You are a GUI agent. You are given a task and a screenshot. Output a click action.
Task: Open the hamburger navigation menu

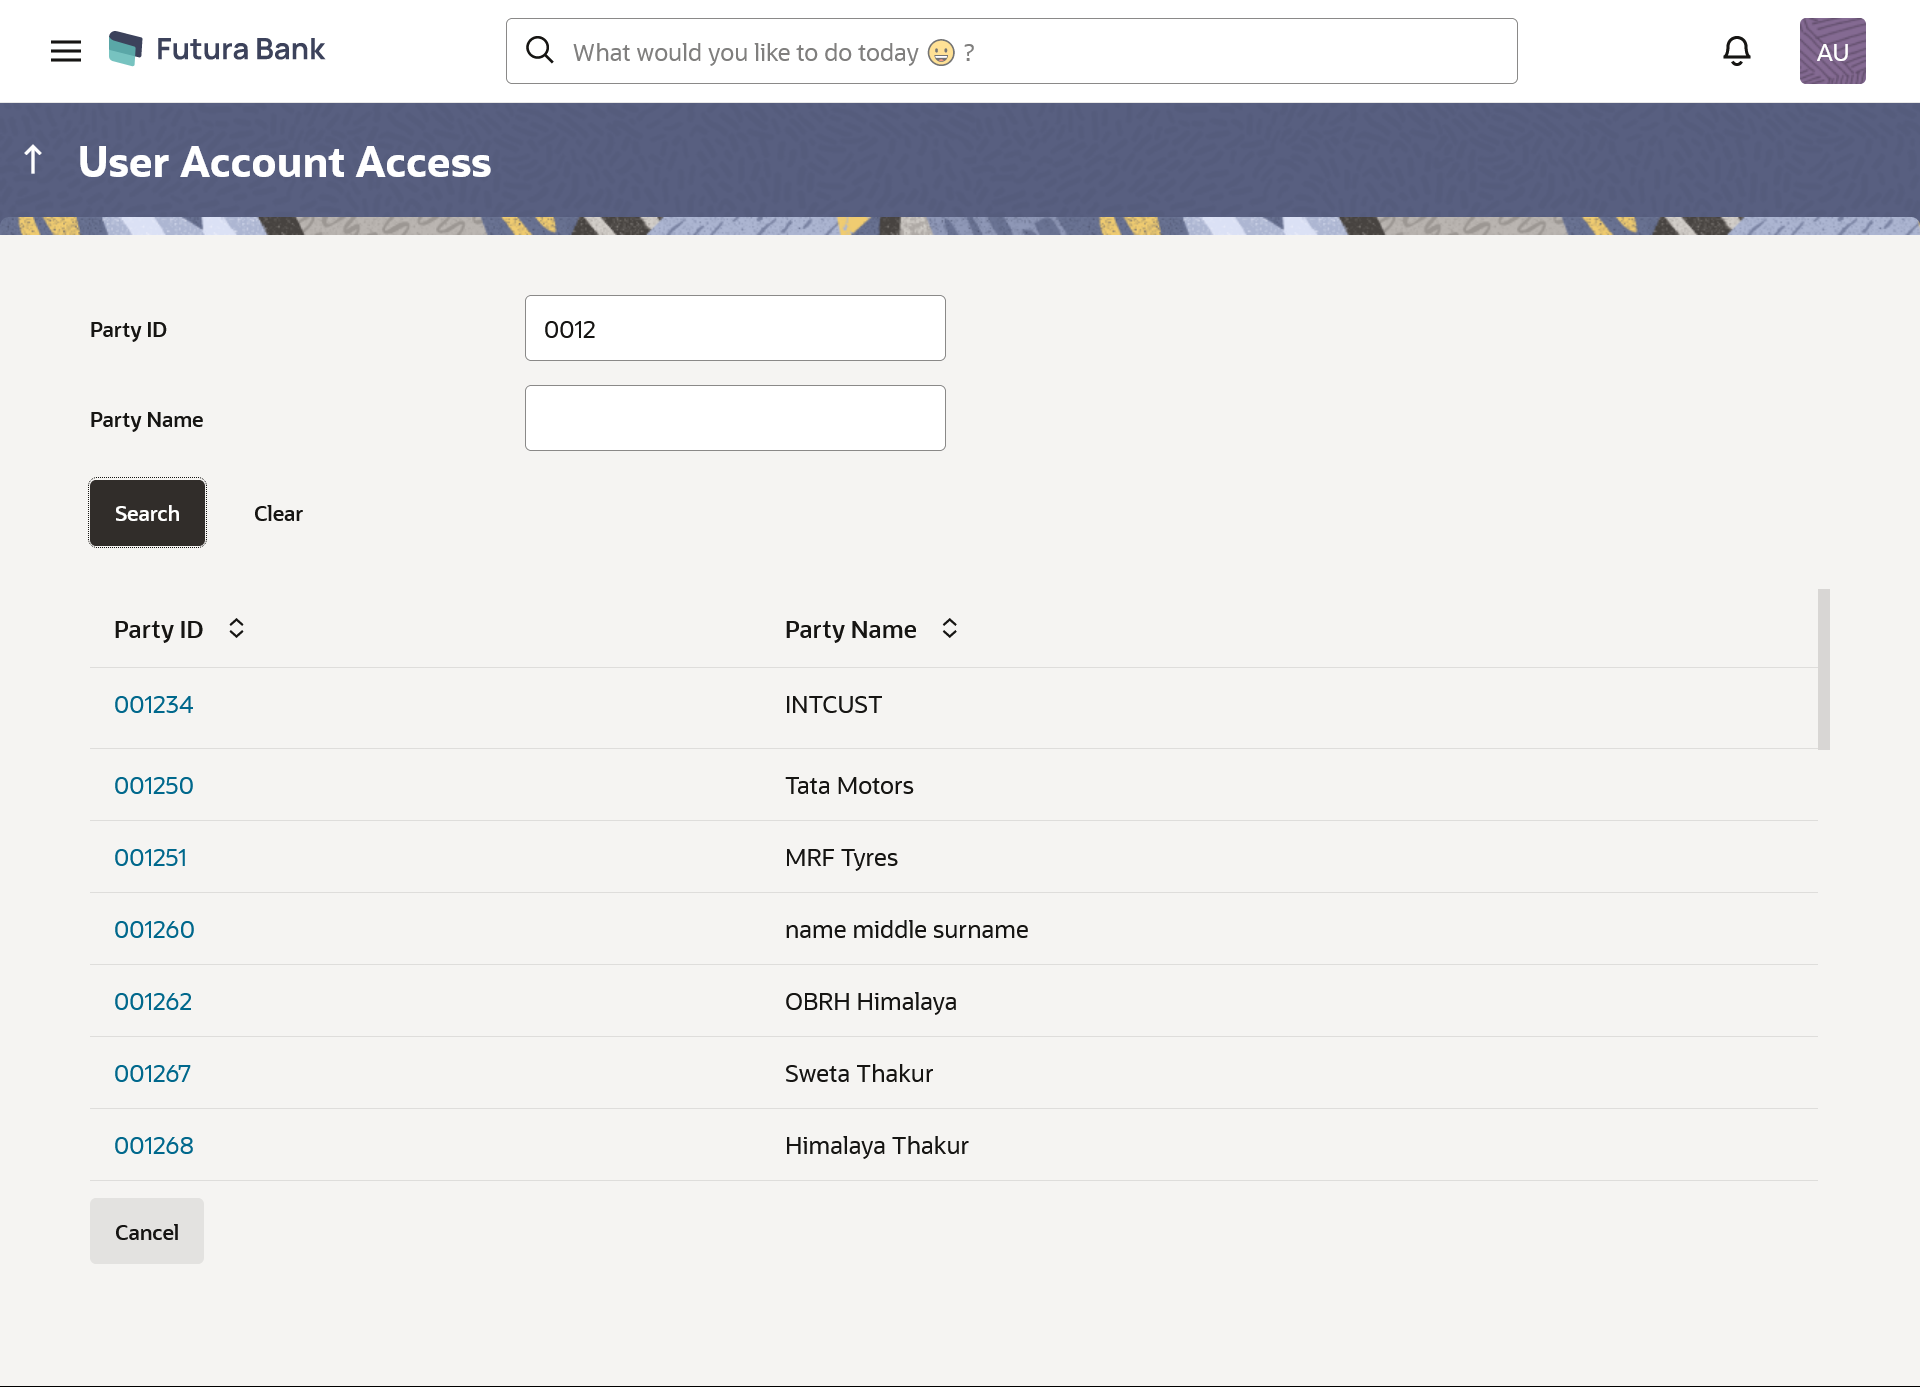pos(66,51)
